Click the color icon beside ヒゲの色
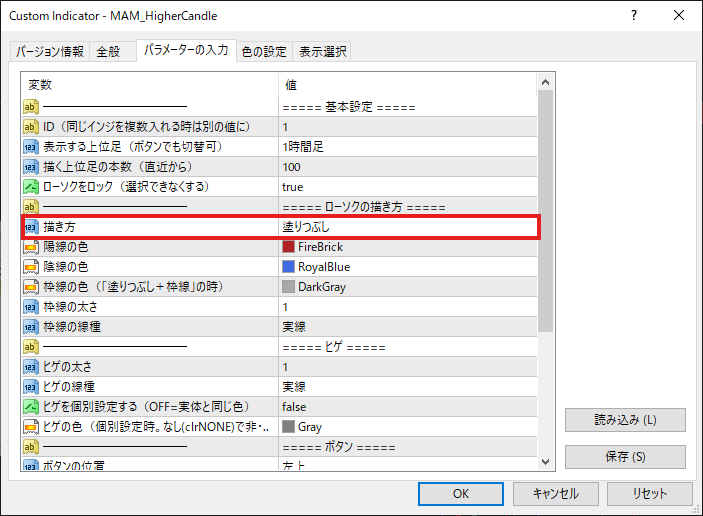Screen dimensions: 703x516 coord(30,427)
